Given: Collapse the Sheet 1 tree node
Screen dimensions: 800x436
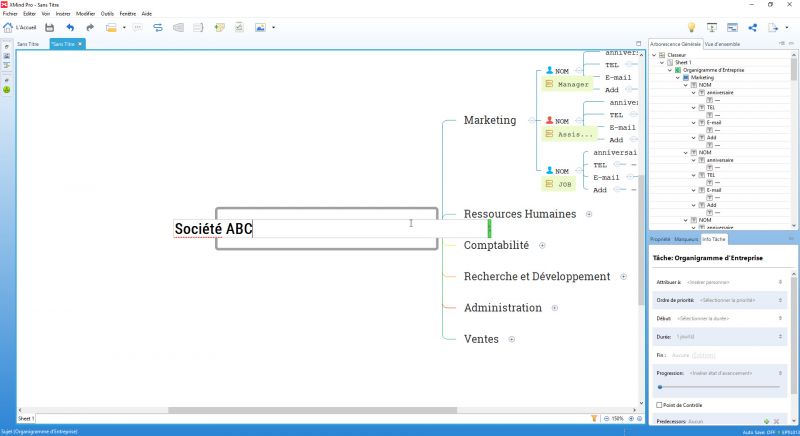Looking at the screenshot, I should click(662, 63).
